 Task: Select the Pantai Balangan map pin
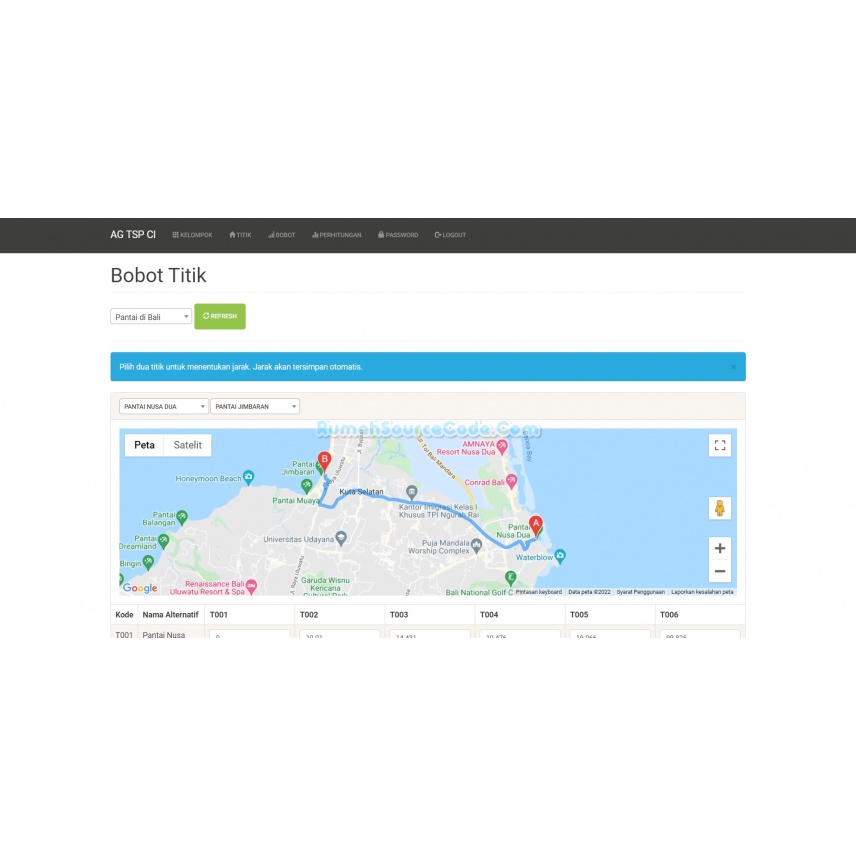coord(182,516)
